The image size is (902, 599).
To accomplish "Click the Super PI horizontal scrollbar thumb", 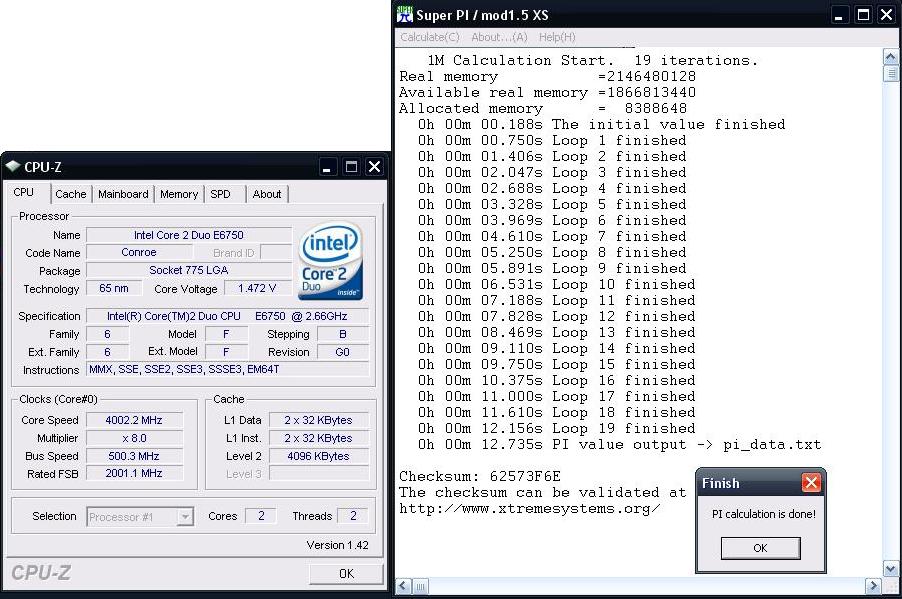I will click(x=421, y=586).
